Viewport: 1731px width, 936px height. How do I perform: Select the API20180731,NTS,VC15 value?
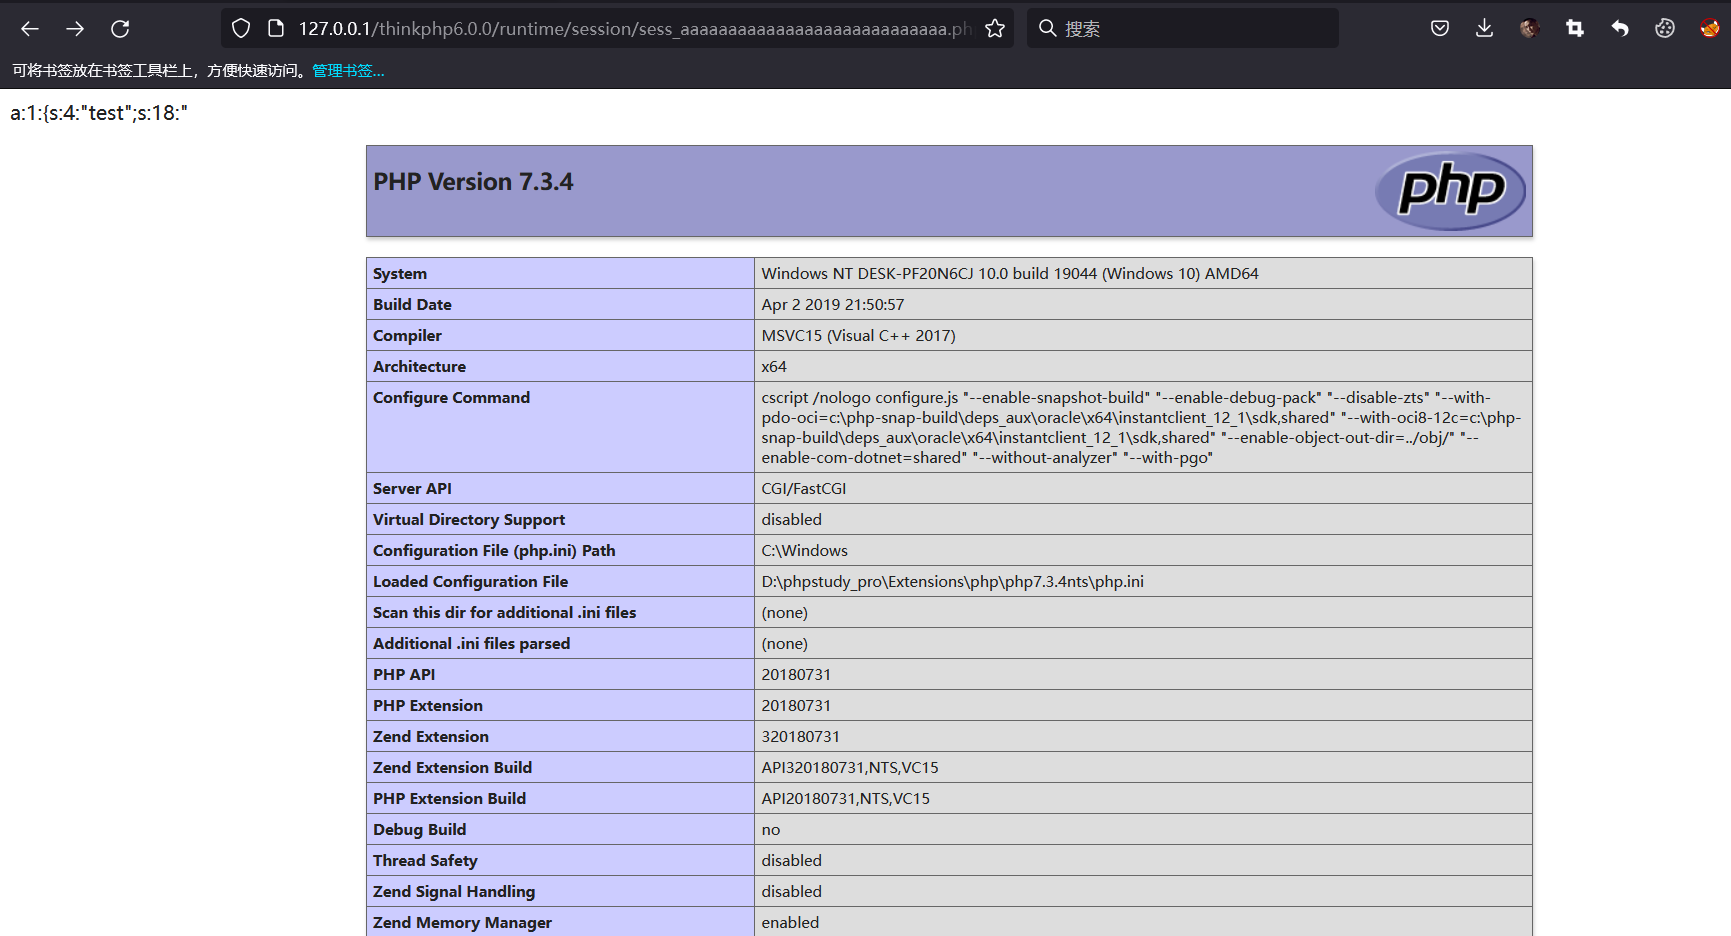(846, 799)
